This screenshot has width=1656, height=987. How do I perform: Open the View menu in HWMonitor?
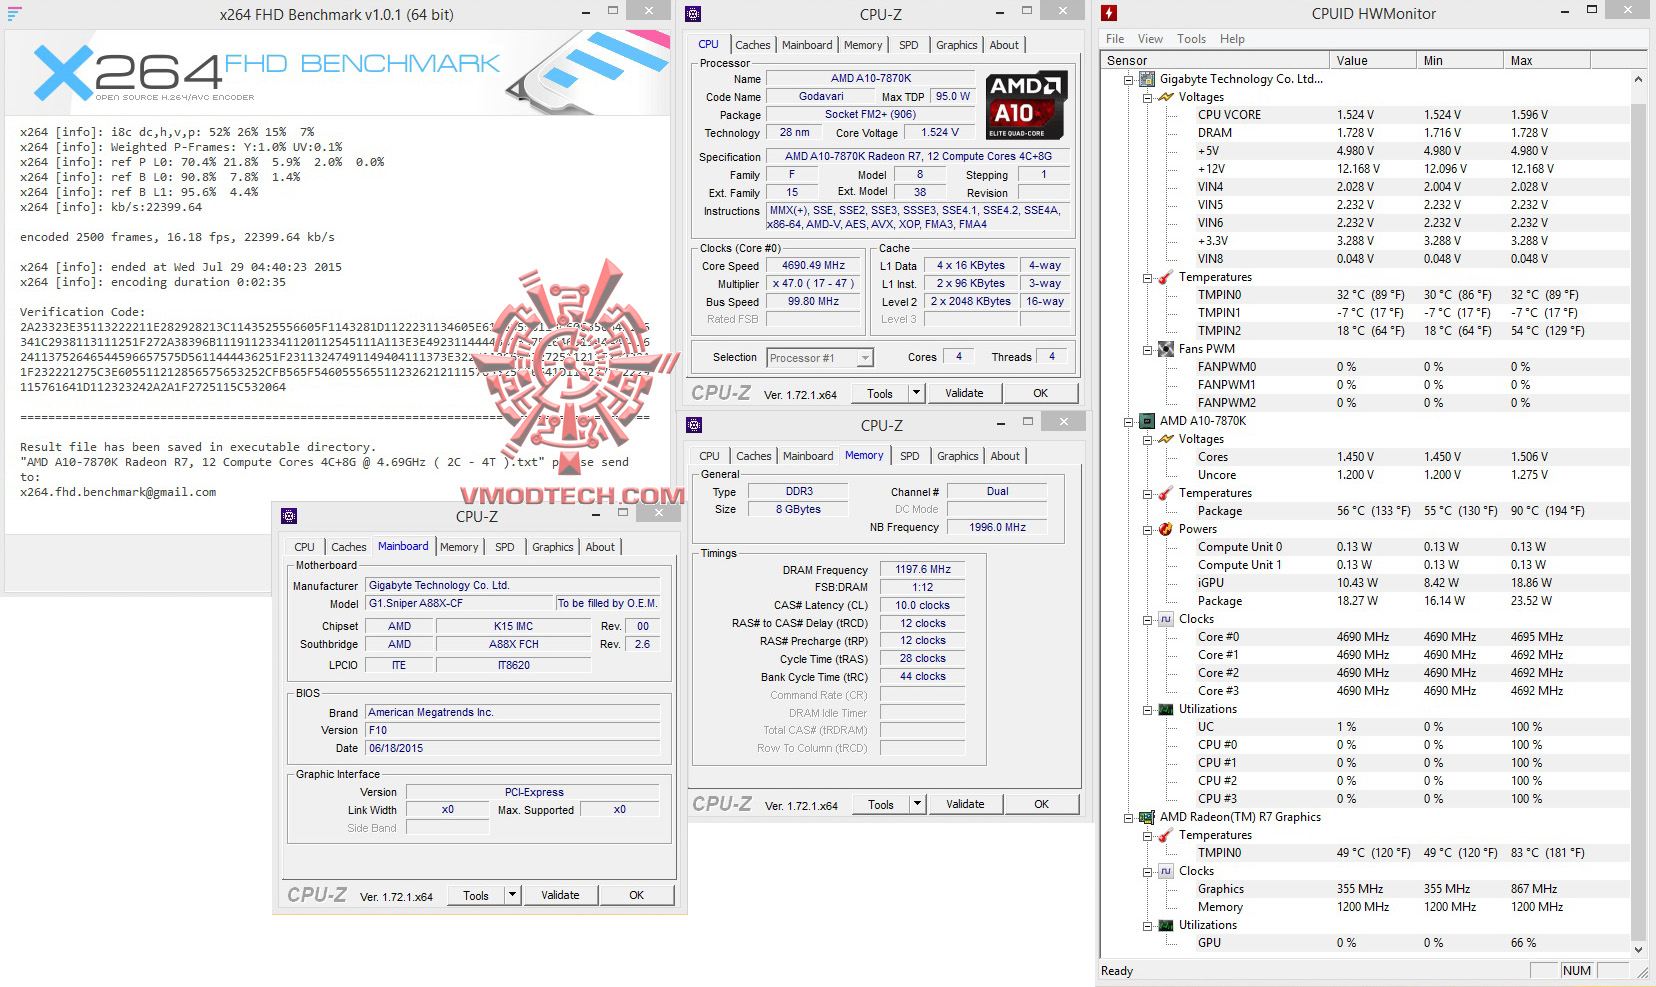point(1150,39)
